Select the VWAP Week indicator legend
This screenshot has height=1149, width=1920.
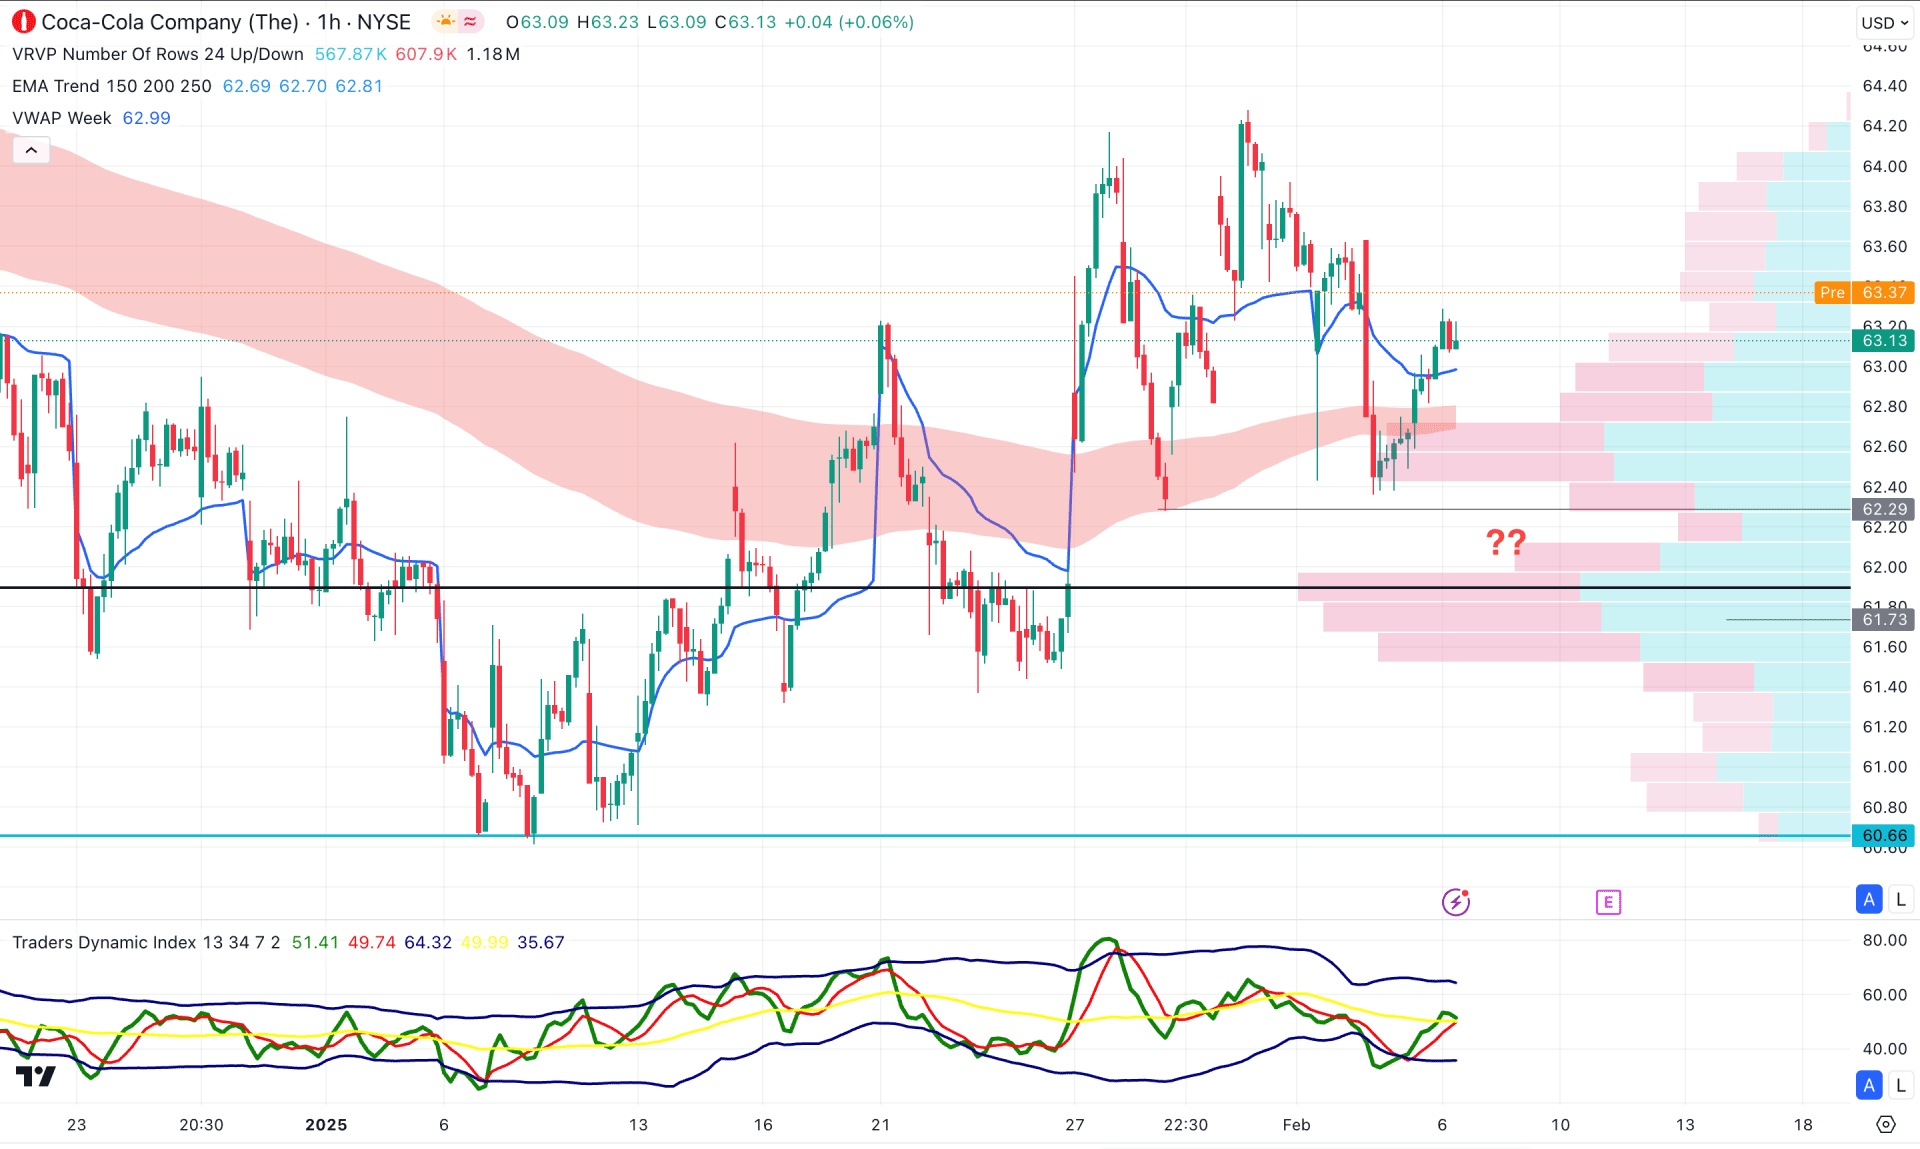[62, 118]
